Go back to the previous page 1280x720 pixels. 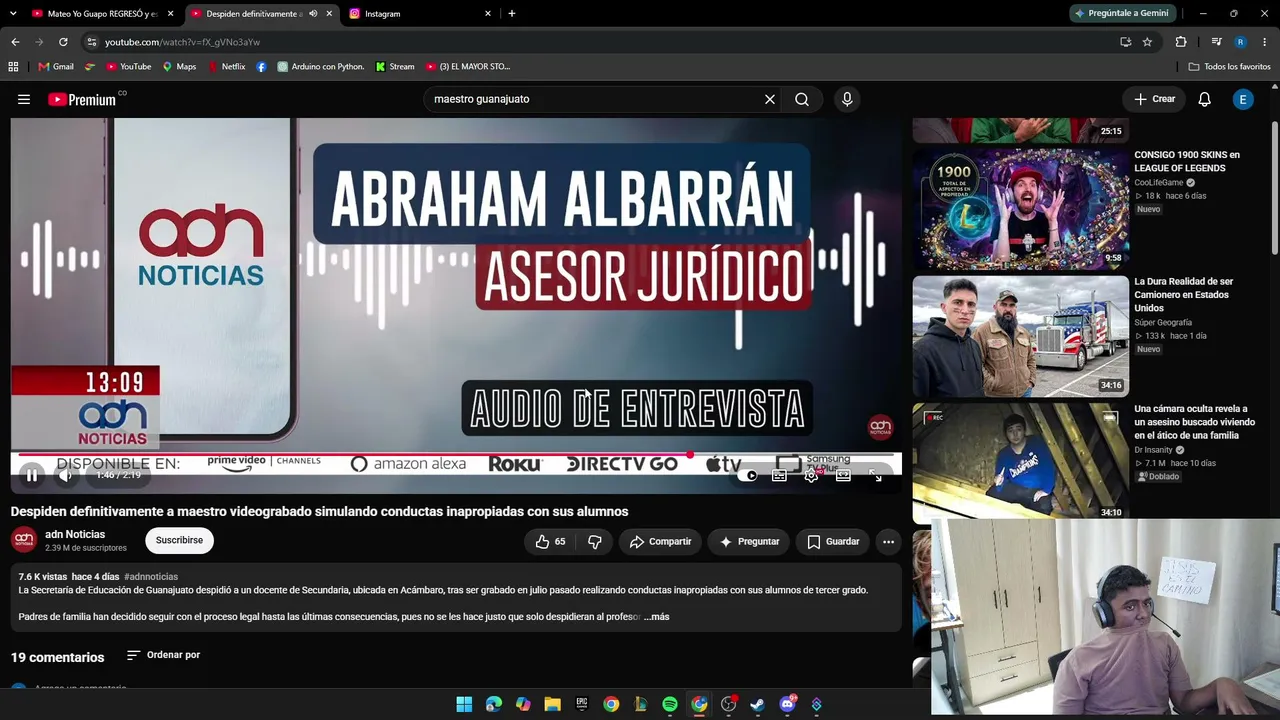(15, 42)
